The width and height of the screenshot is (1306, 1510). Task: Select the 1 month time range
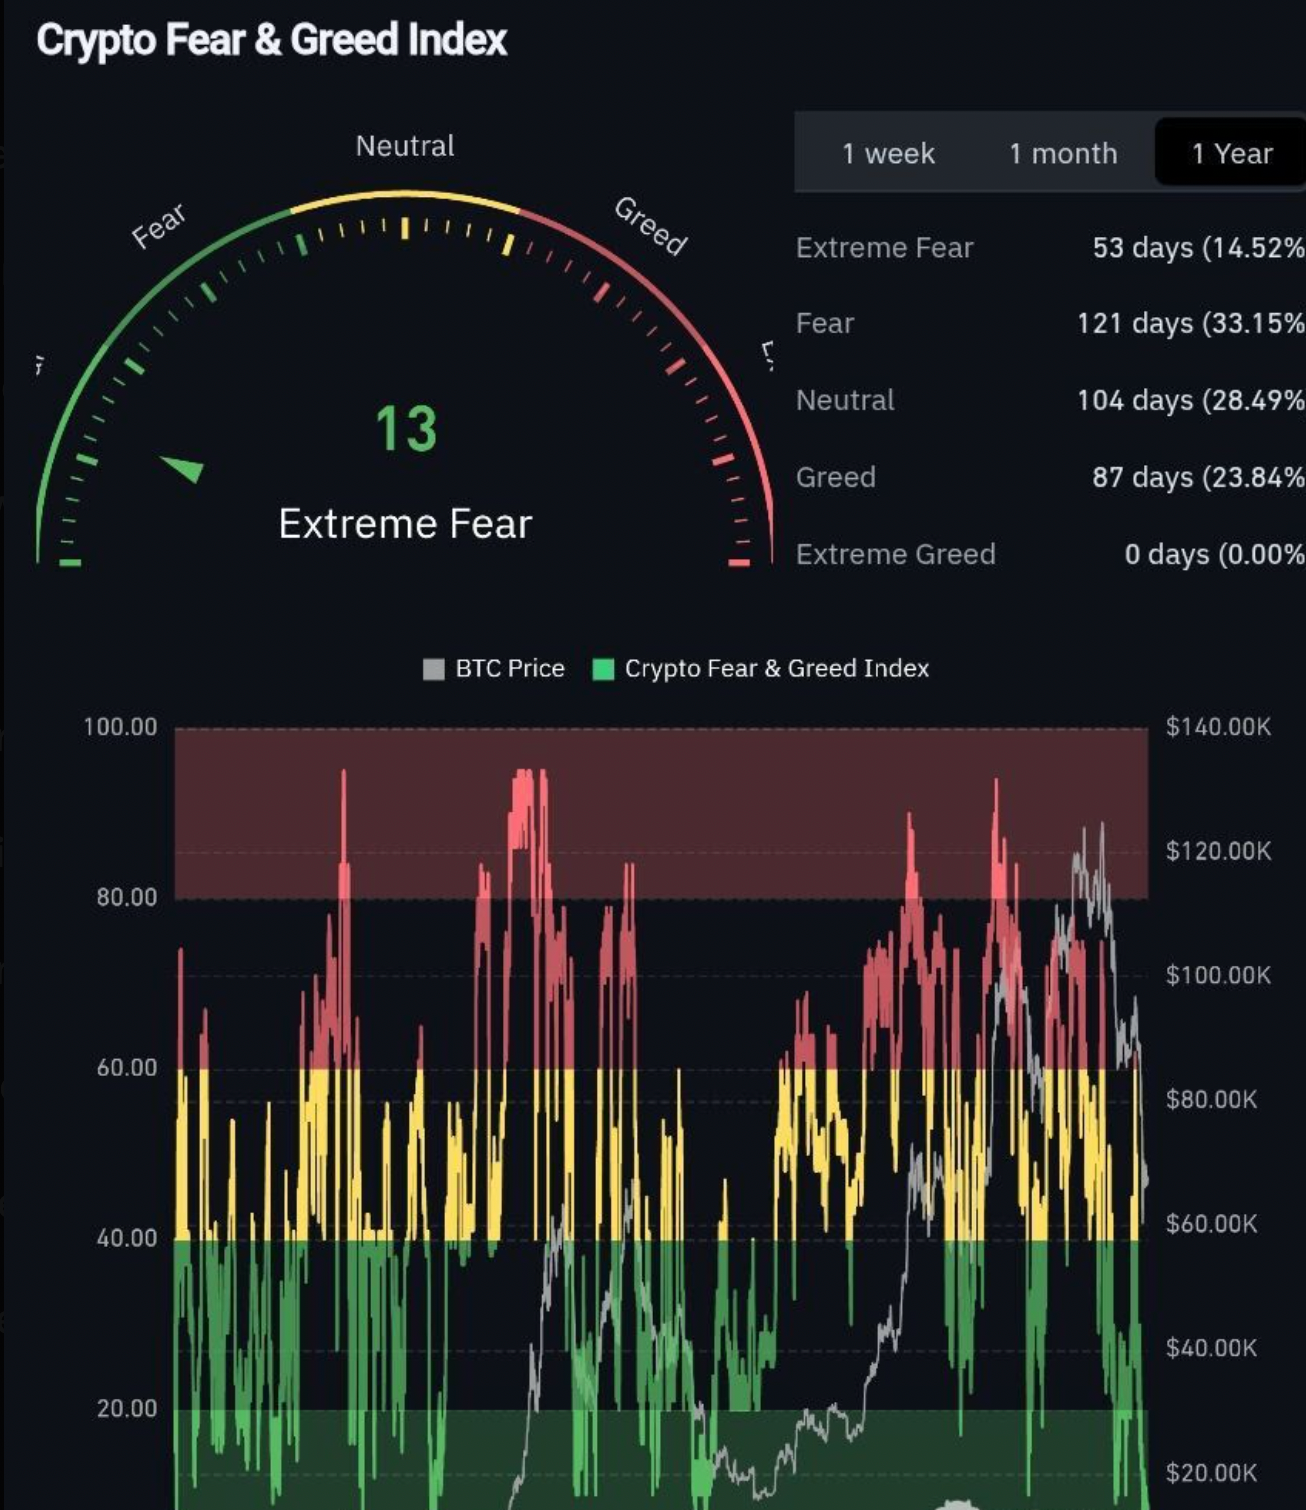(x=1062, y=153)
